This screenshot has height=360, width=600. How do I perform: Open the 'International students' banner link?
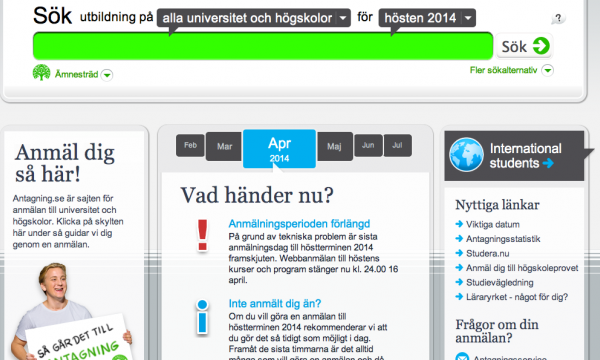click(514, 156)
